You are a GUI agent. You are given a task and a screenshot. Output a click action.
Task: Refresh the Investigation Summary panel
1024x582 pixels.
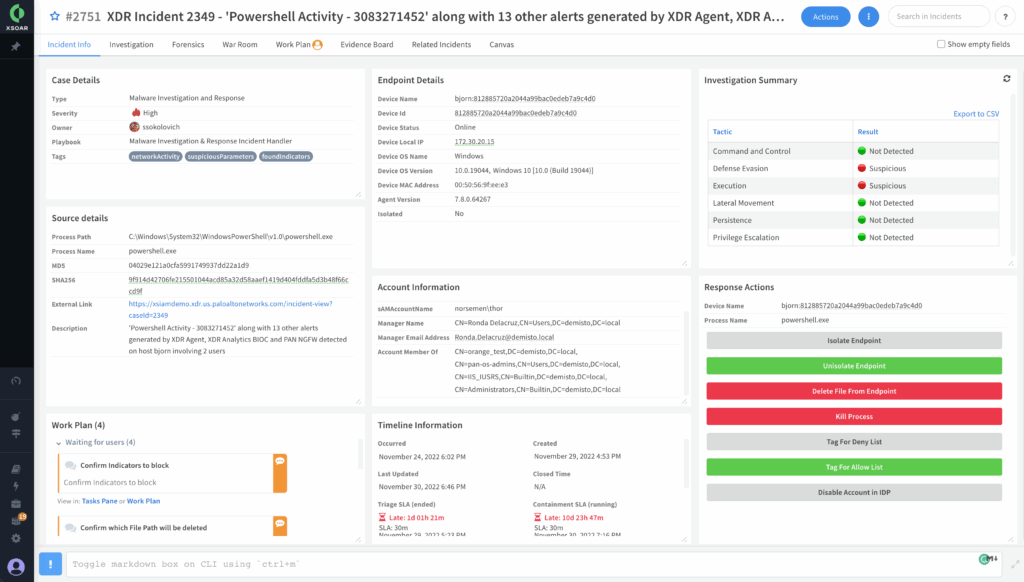[x=1006, y=79]
